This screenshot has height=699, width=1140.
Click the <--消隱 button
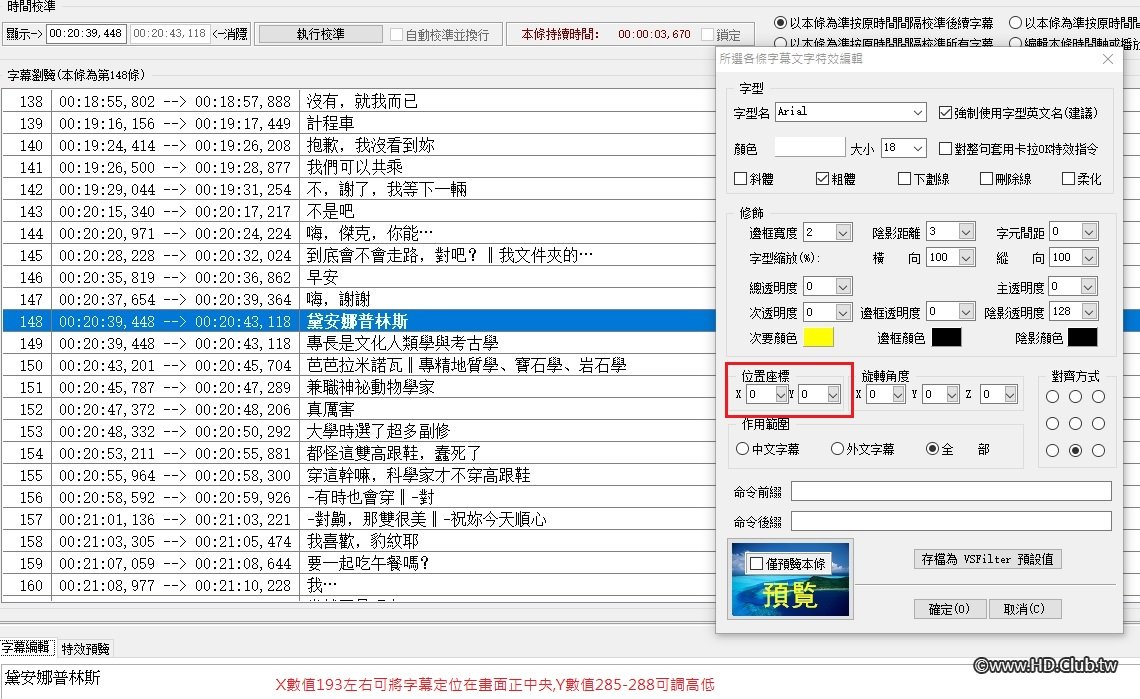click(230, 33)
